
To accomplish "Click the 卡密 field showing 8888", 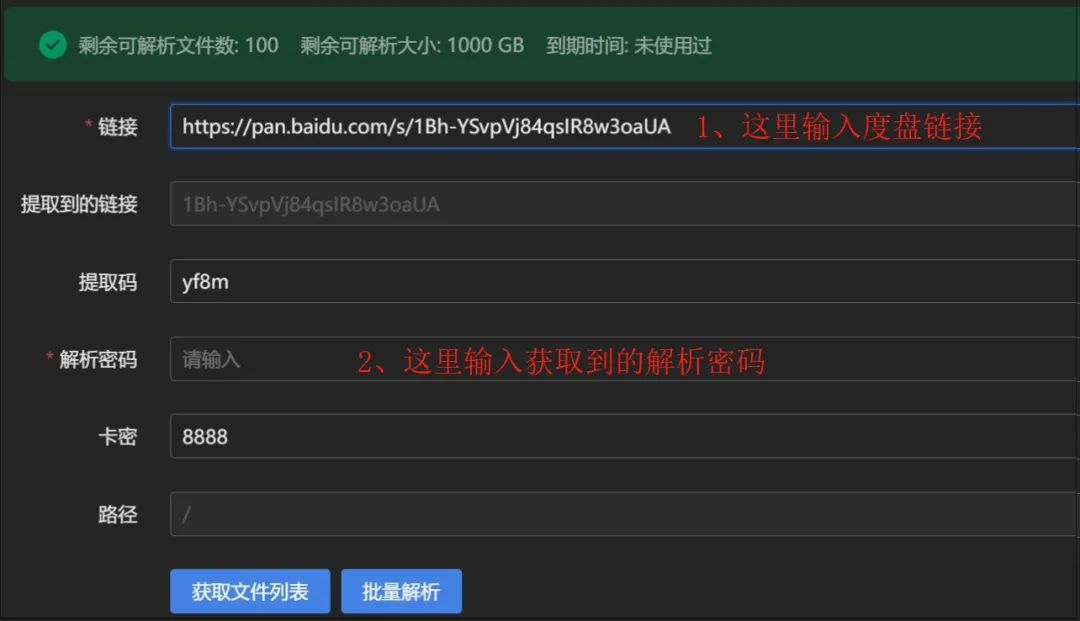I will pyautogui.click(x=400, y=437).
